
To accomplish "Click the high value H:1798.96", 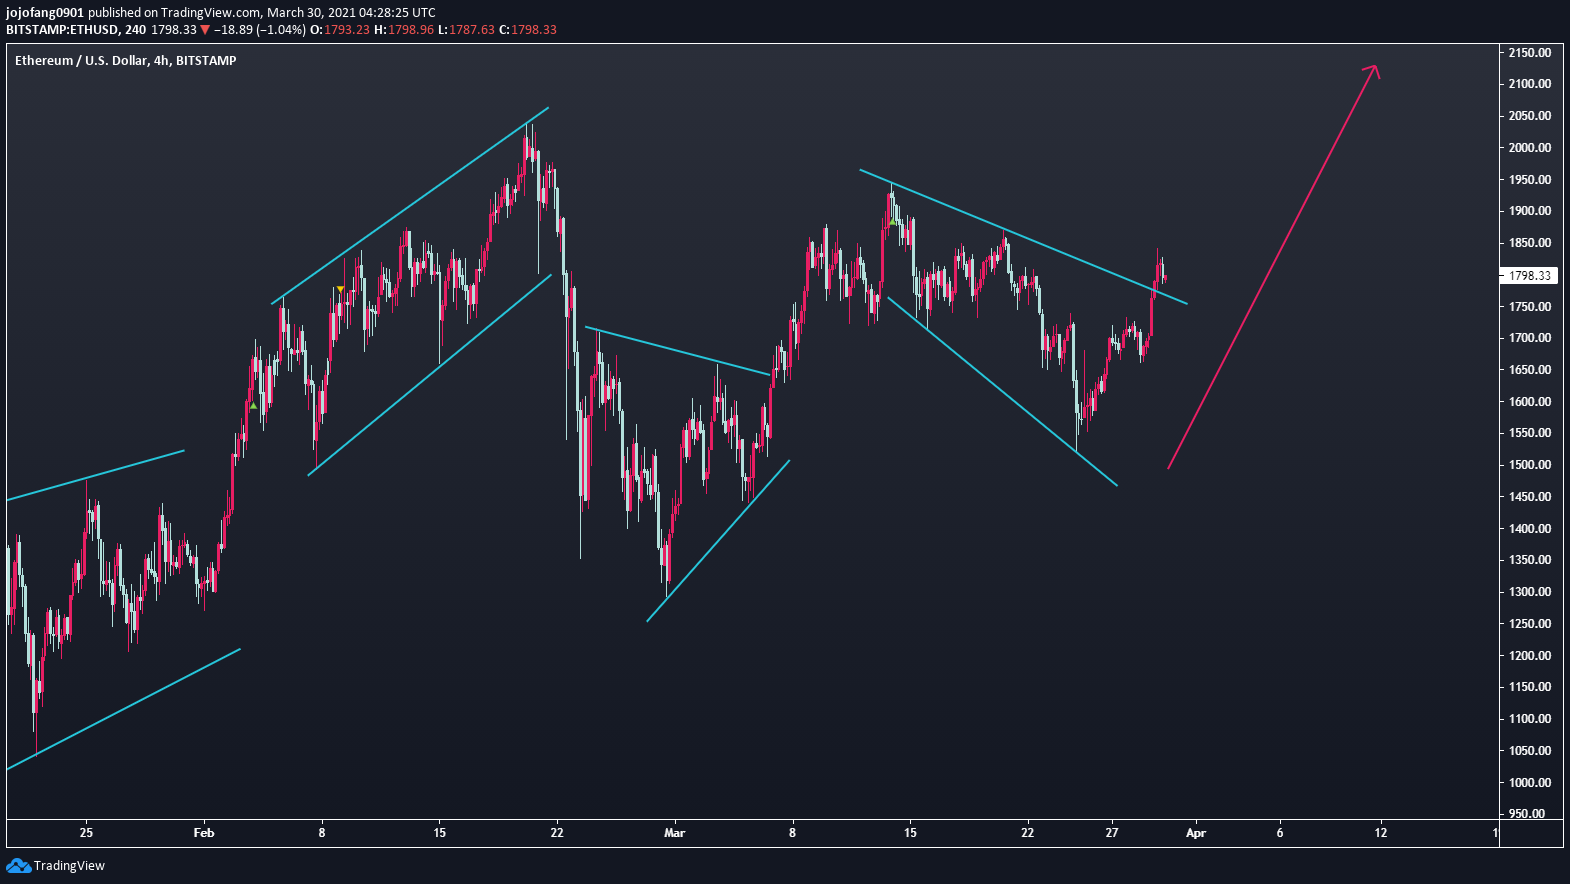I will click(x=404, y=30).
